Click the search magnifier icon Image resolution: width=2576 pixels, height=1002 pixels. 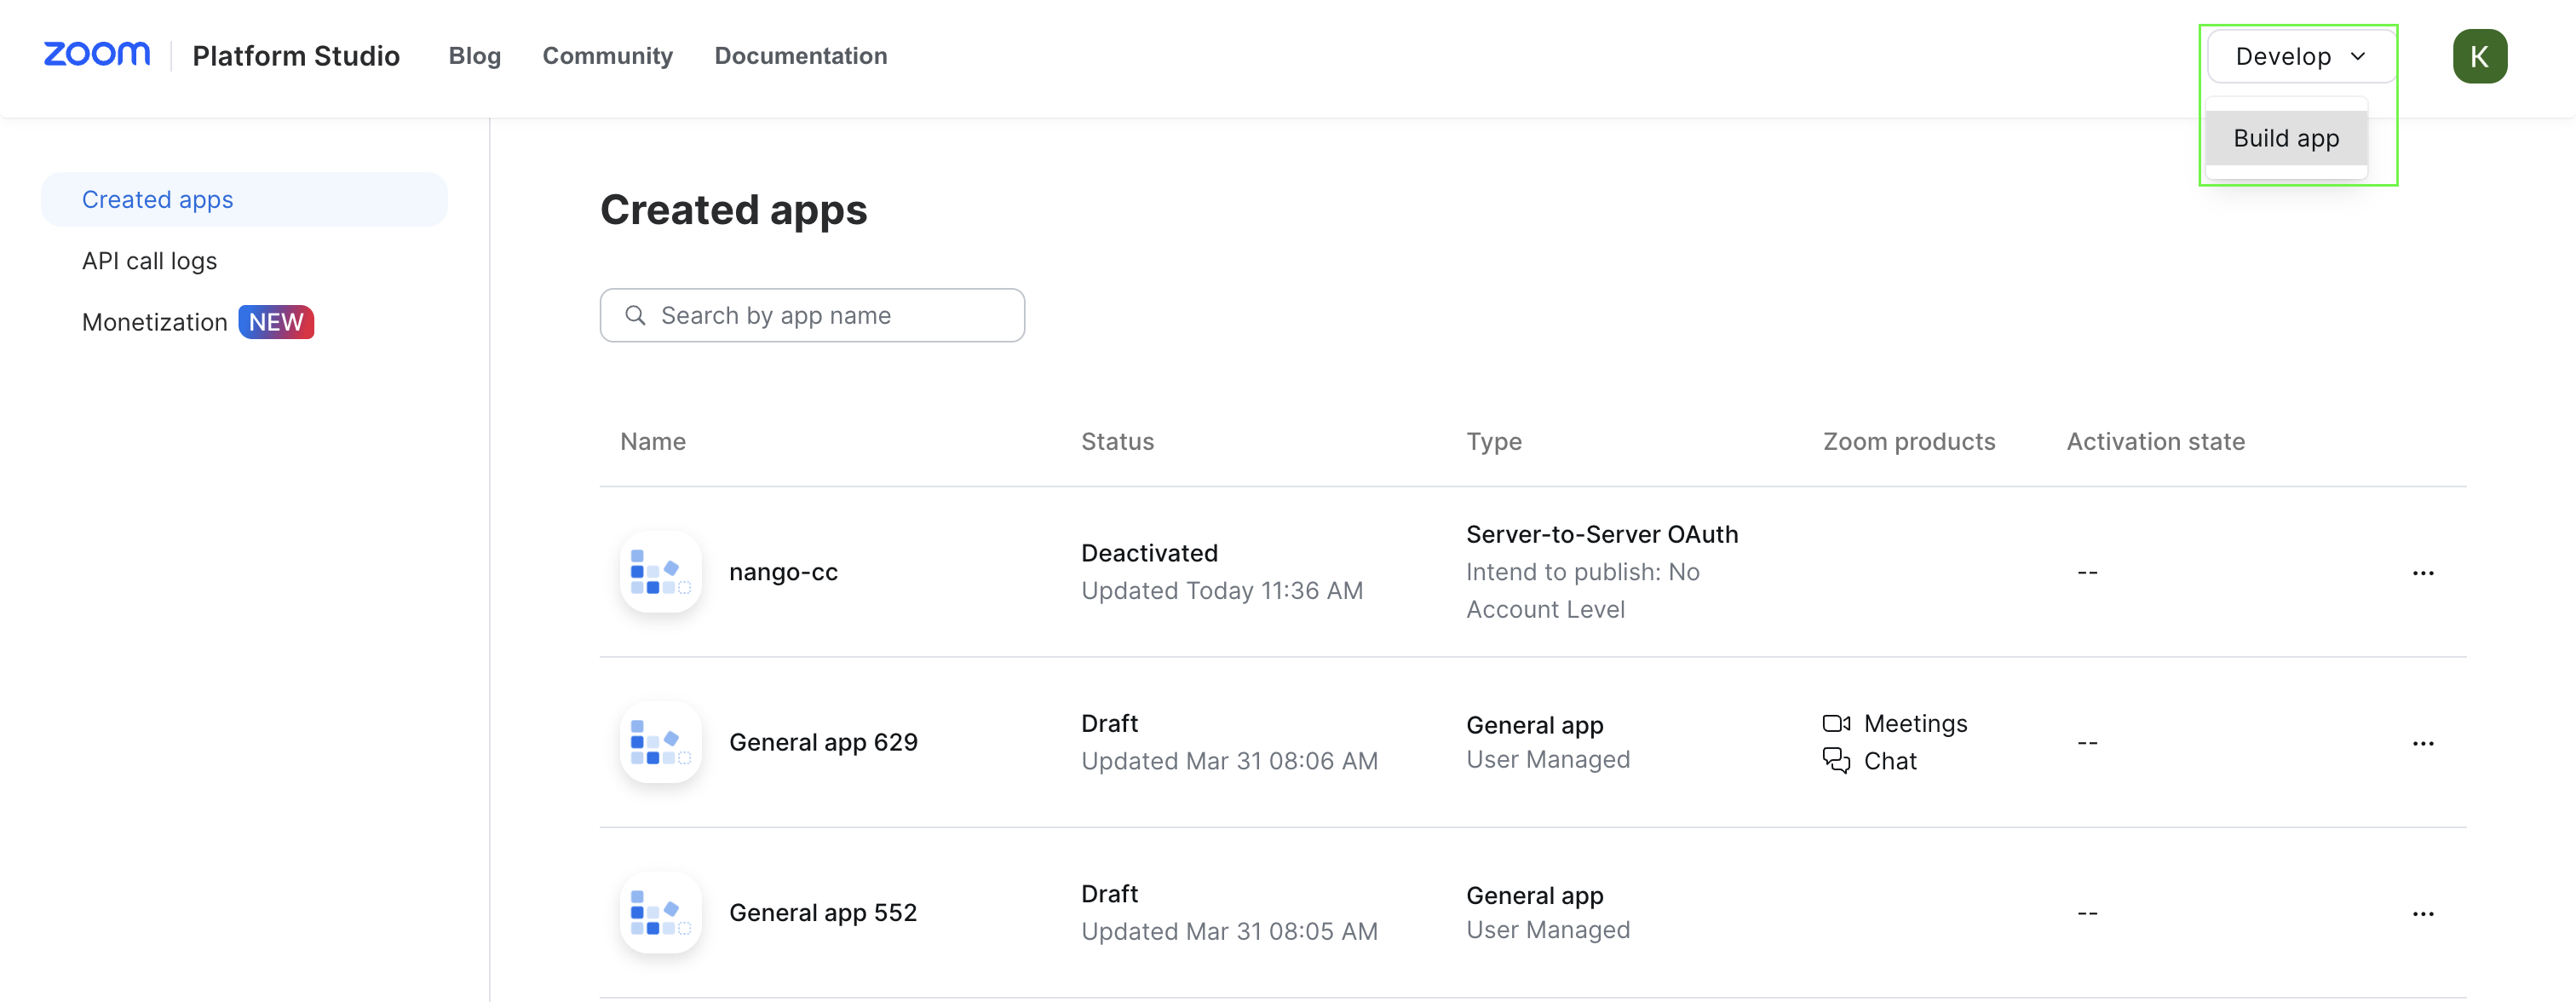pyautogui.click(x=635, y=315)
